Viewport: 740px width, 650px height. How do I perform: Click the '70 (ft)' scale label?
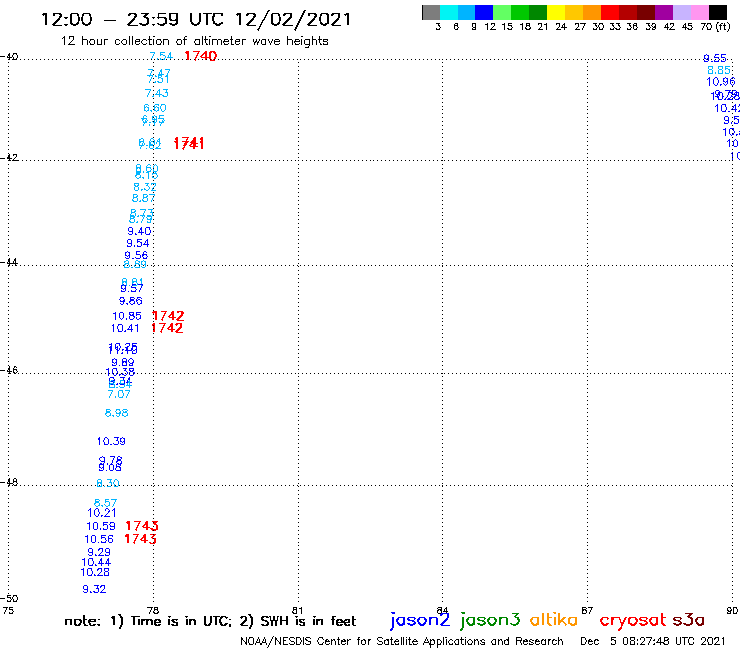(x=715, y=26)
